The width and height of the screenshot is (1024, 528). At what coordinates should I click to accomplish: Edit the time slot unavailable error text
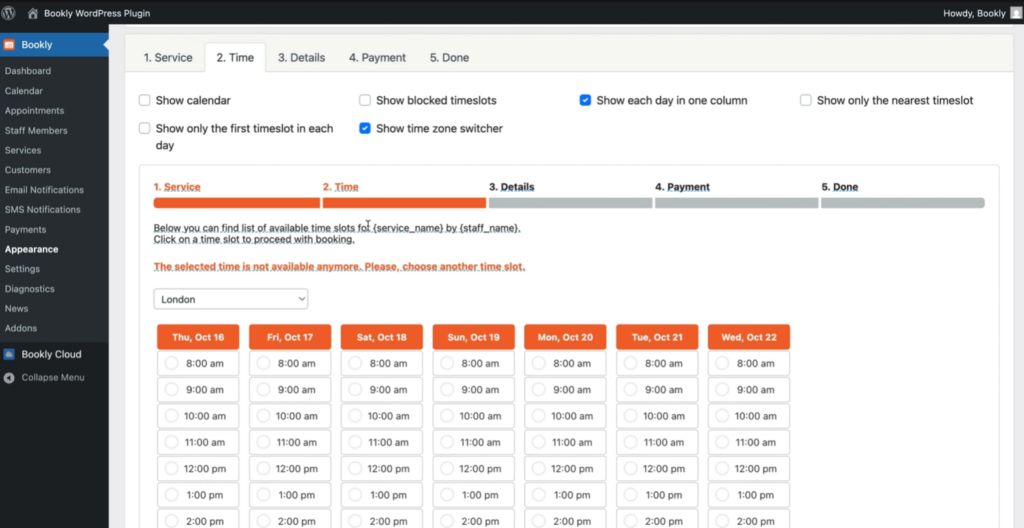[x=340, y=267]
